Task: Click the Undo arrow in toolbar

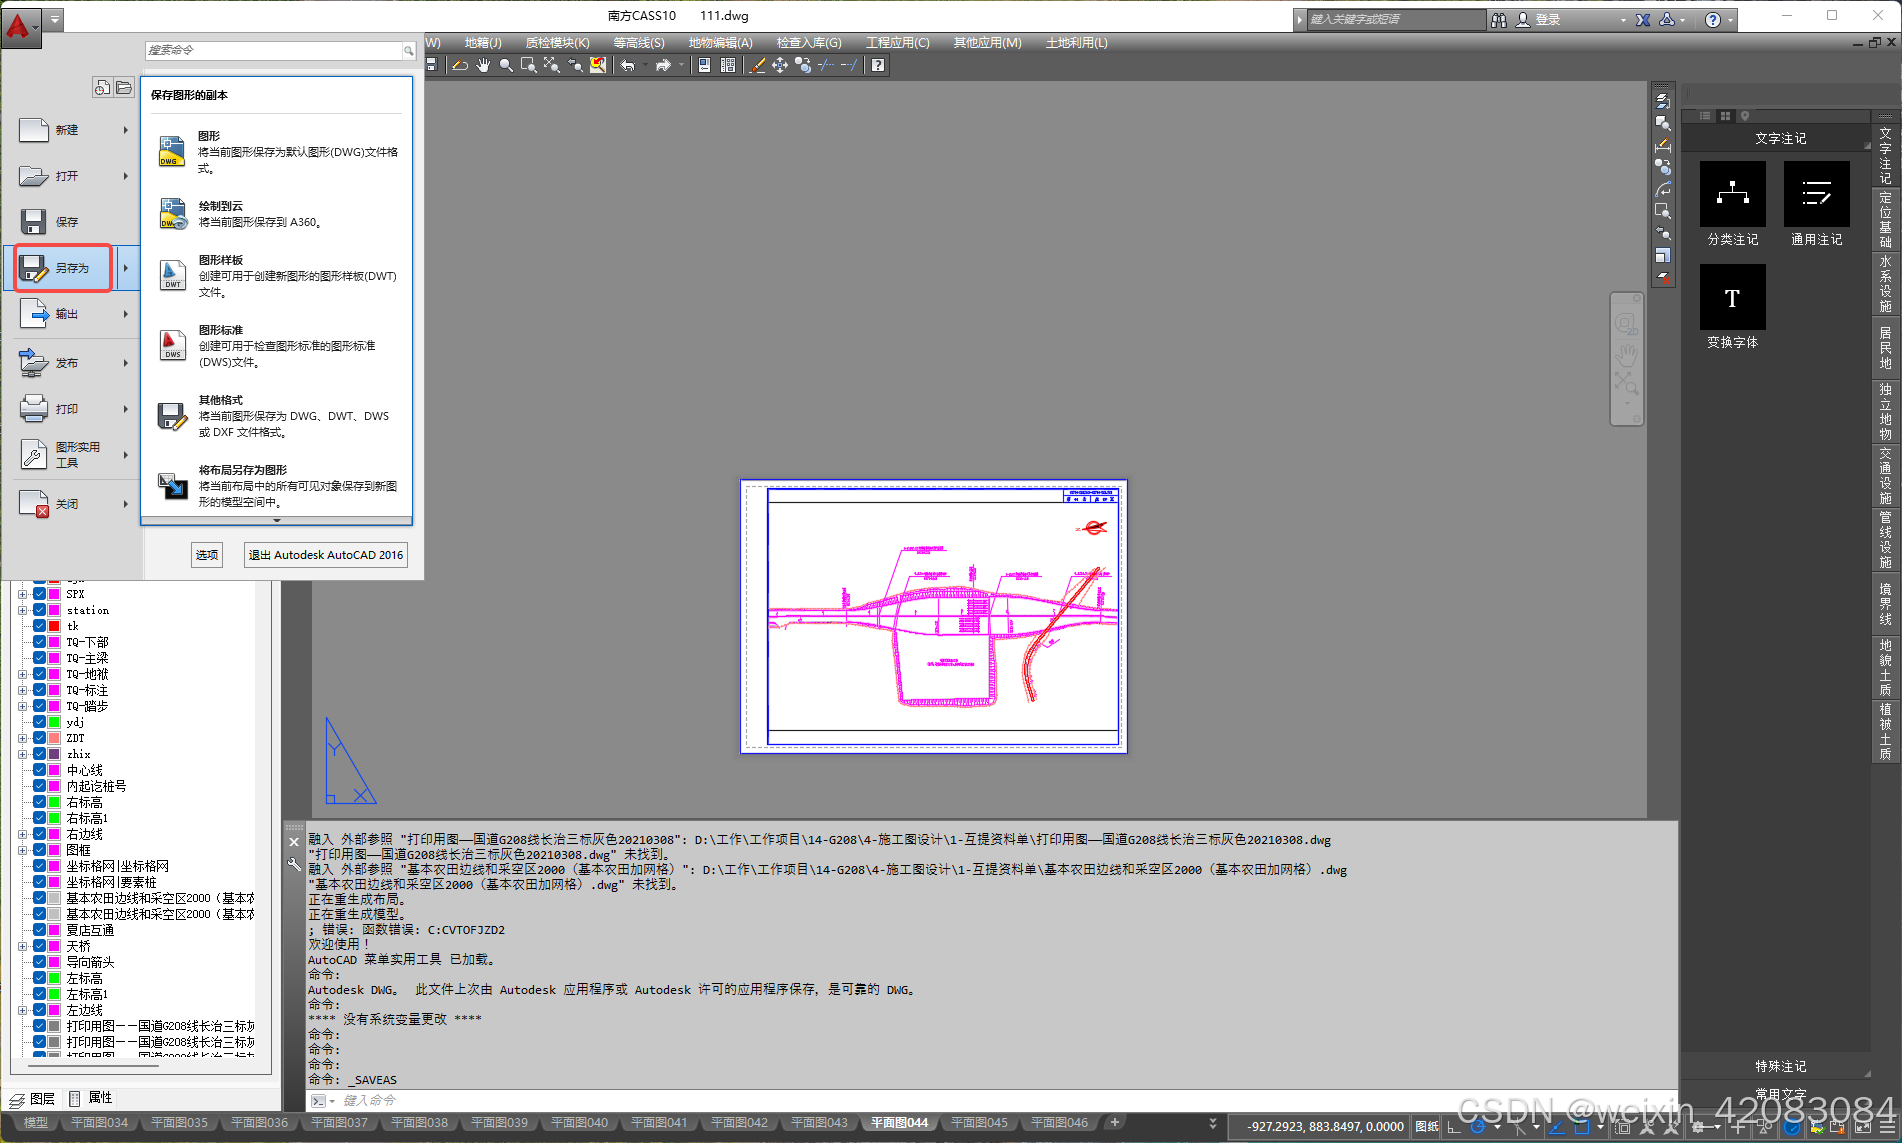Action: (x=628, y=65)
